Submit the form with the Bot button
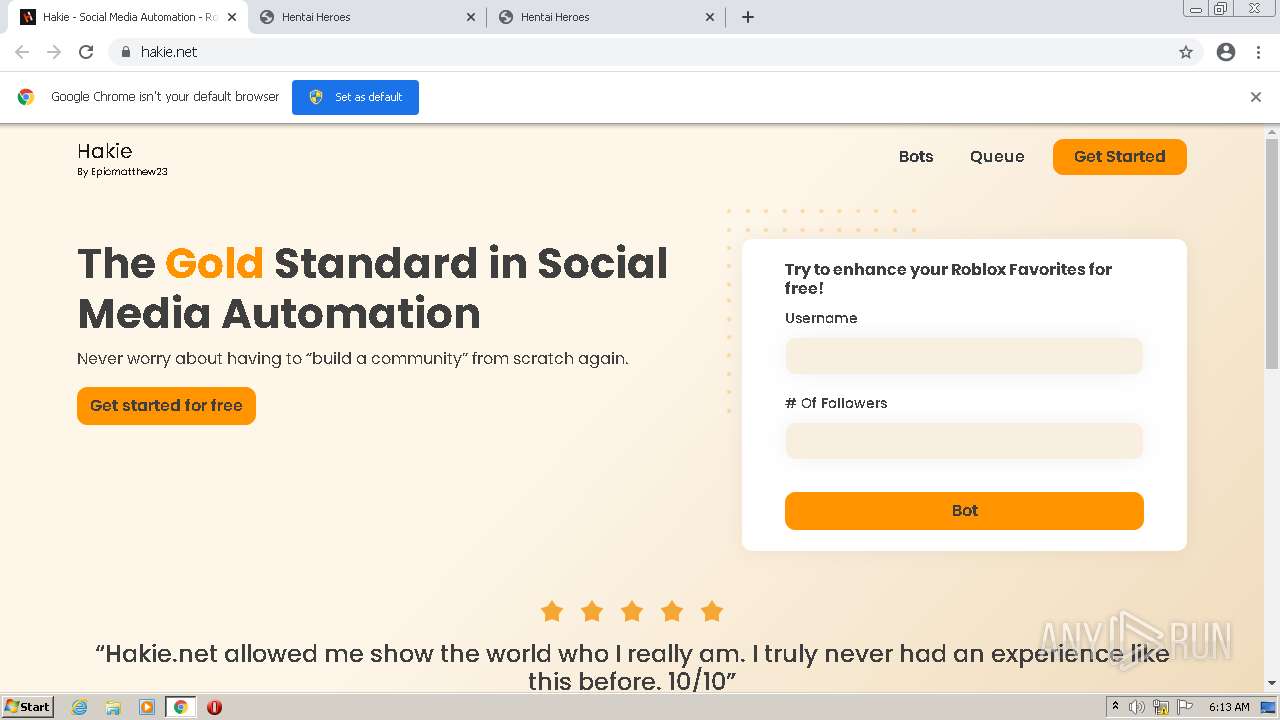The image size is (1280, 720). [x=964, y=511]
